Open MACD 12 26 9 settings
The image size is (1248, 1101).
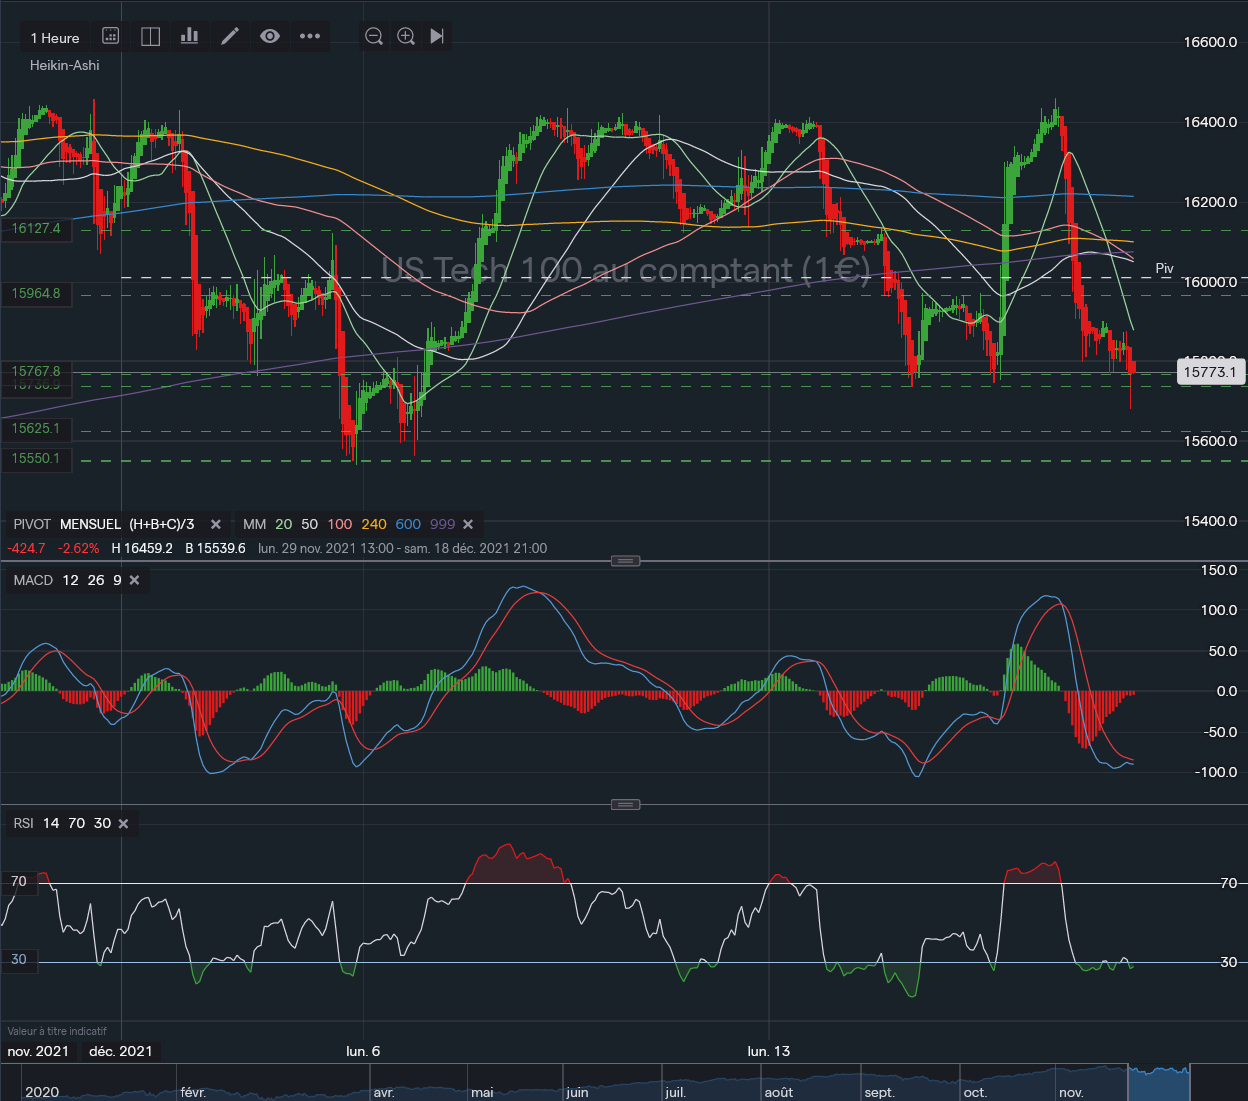(x=68, y=580)
